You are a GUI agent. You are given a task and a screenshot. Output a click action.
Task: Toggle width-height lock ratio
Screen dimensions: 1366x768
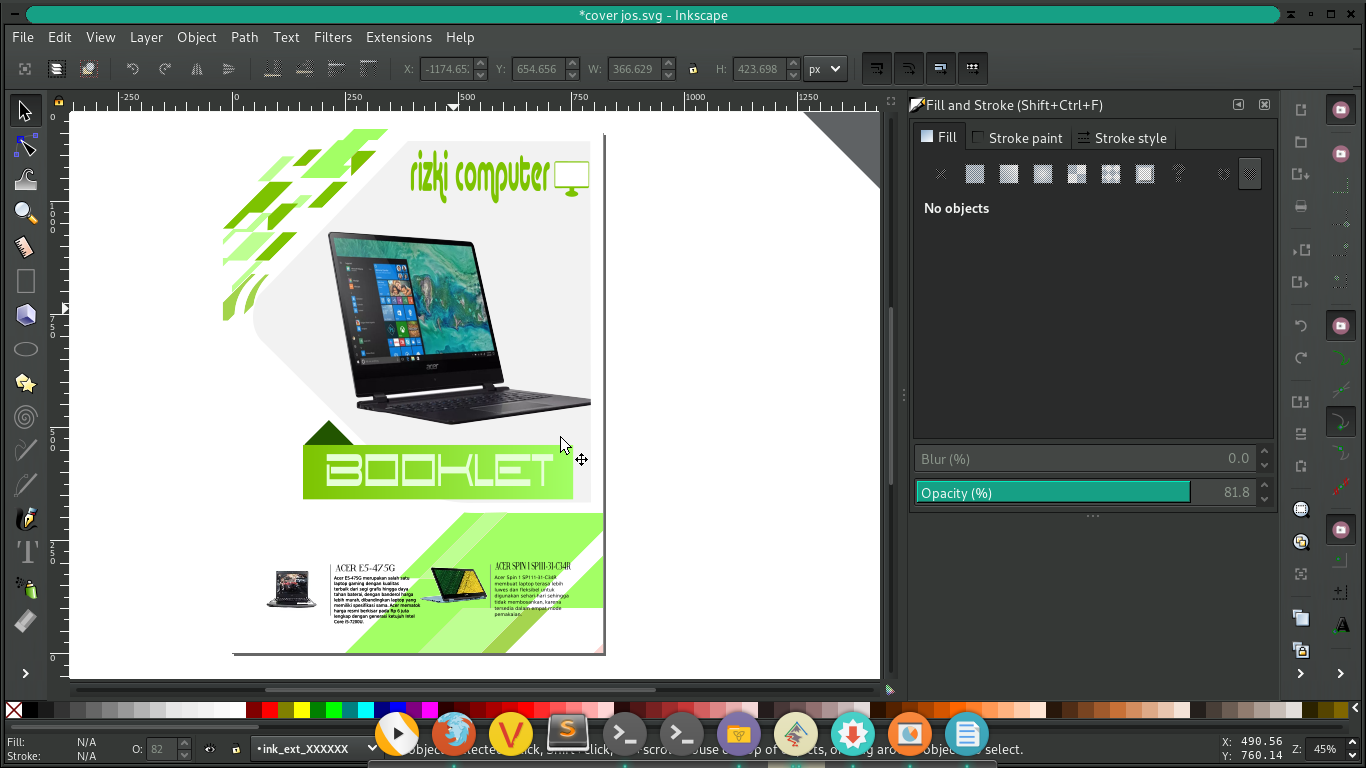tap(693, 69)
